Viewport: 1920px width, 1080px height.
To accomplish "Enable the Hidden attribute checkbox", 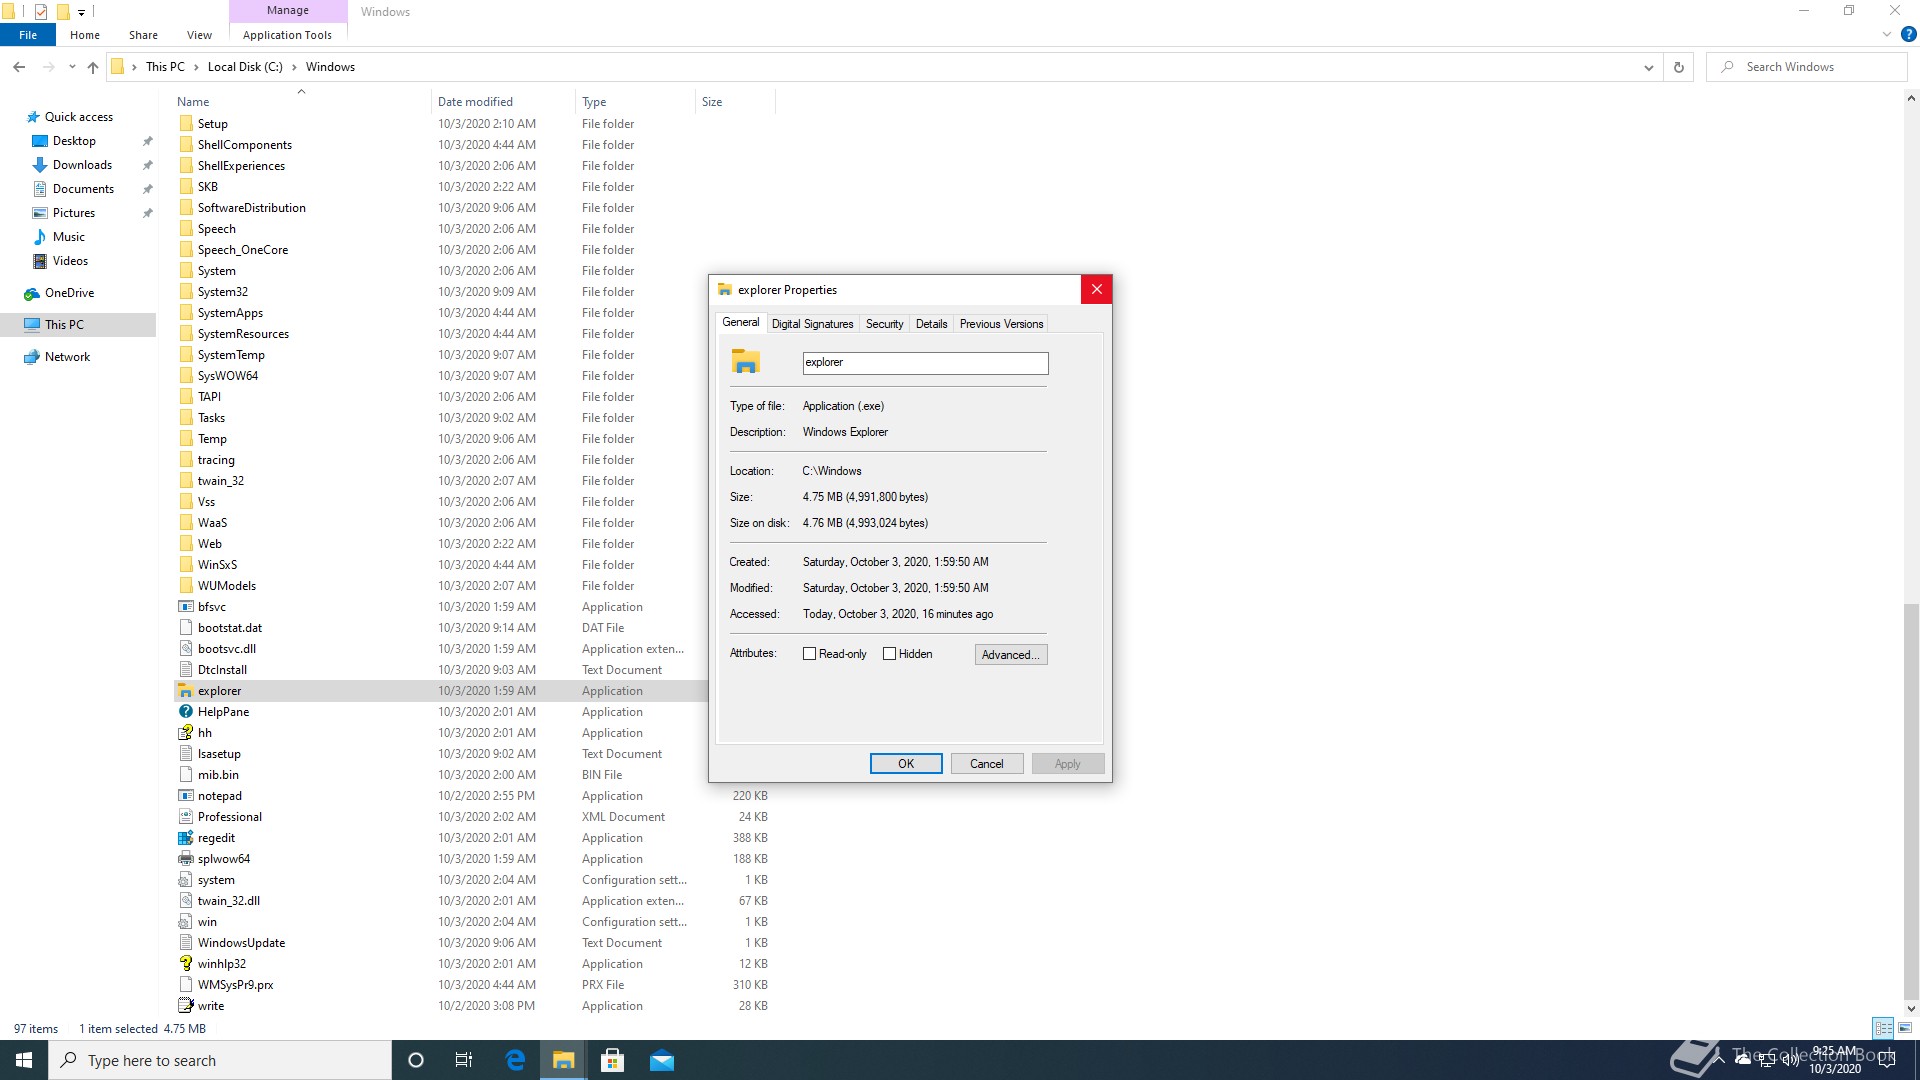I will click(889, 654).
